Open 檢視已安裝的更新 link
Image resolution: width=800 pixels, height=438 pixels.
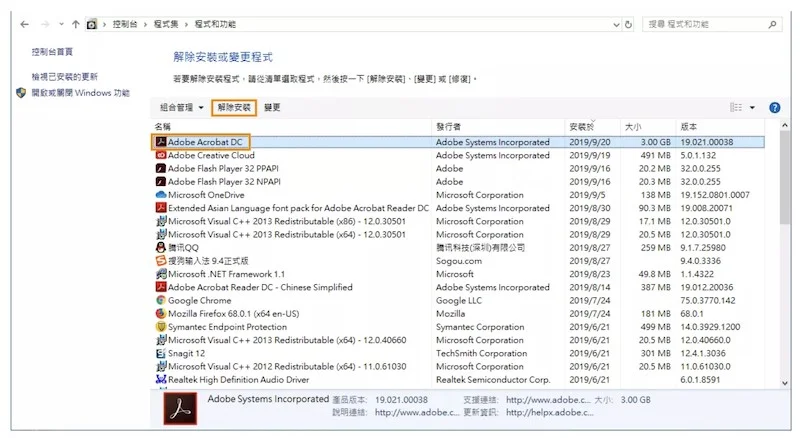[64, 77]
